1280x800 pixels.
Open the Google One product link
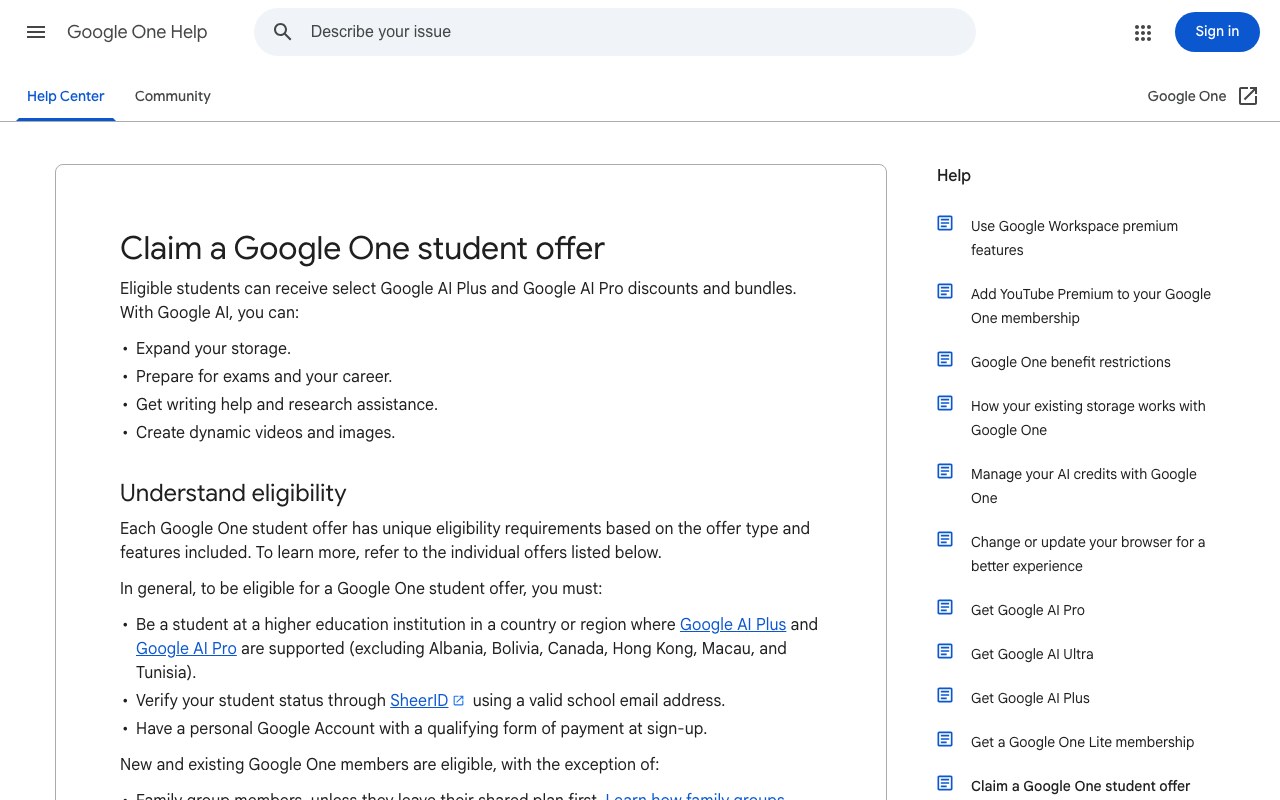click(1187, 96)
